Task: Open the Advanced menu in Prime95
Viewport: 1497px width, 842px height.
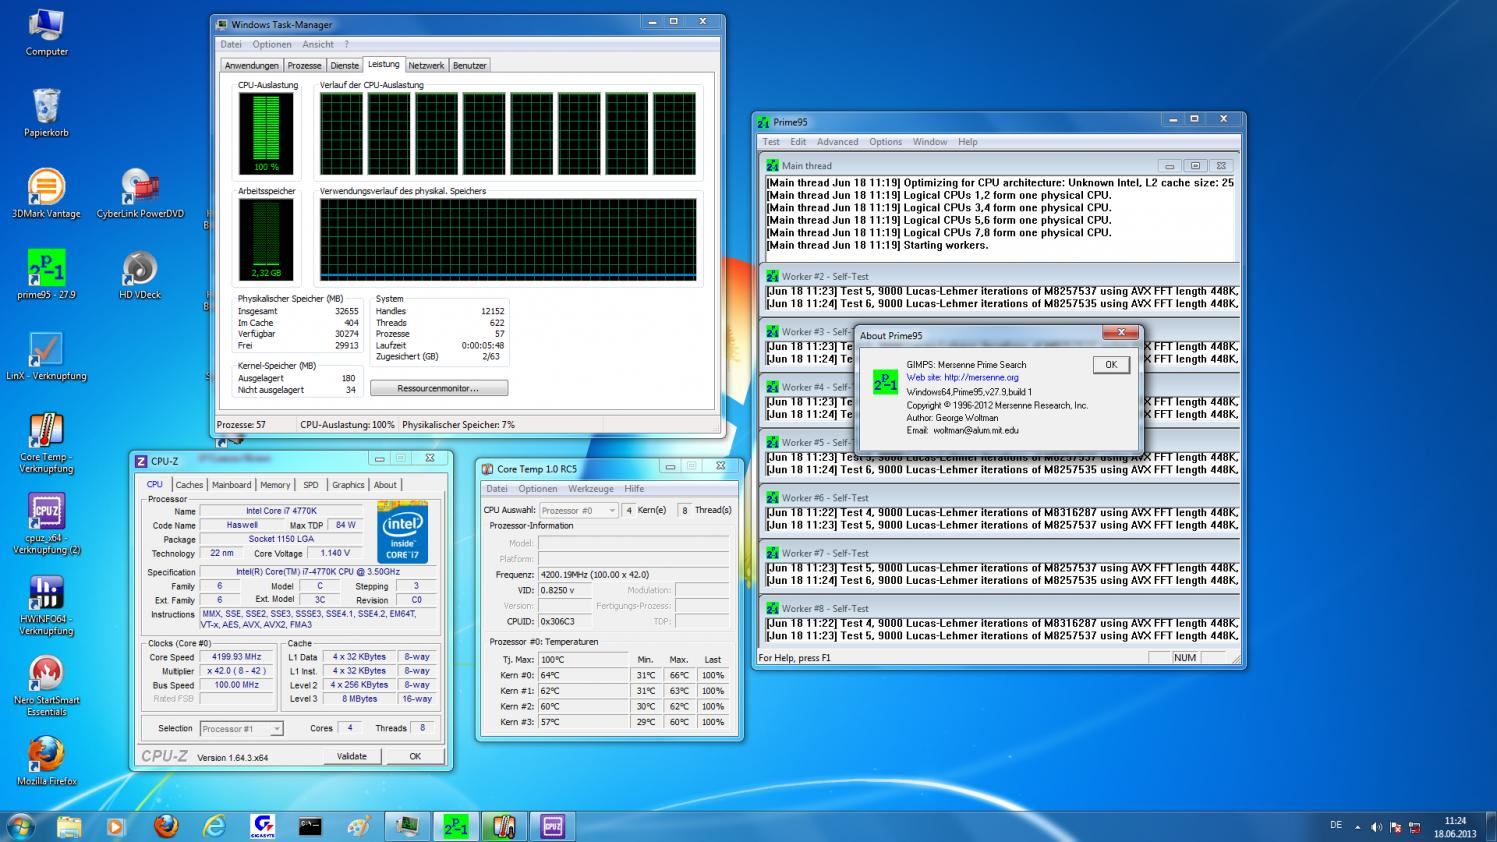Action: click(837, 142)
